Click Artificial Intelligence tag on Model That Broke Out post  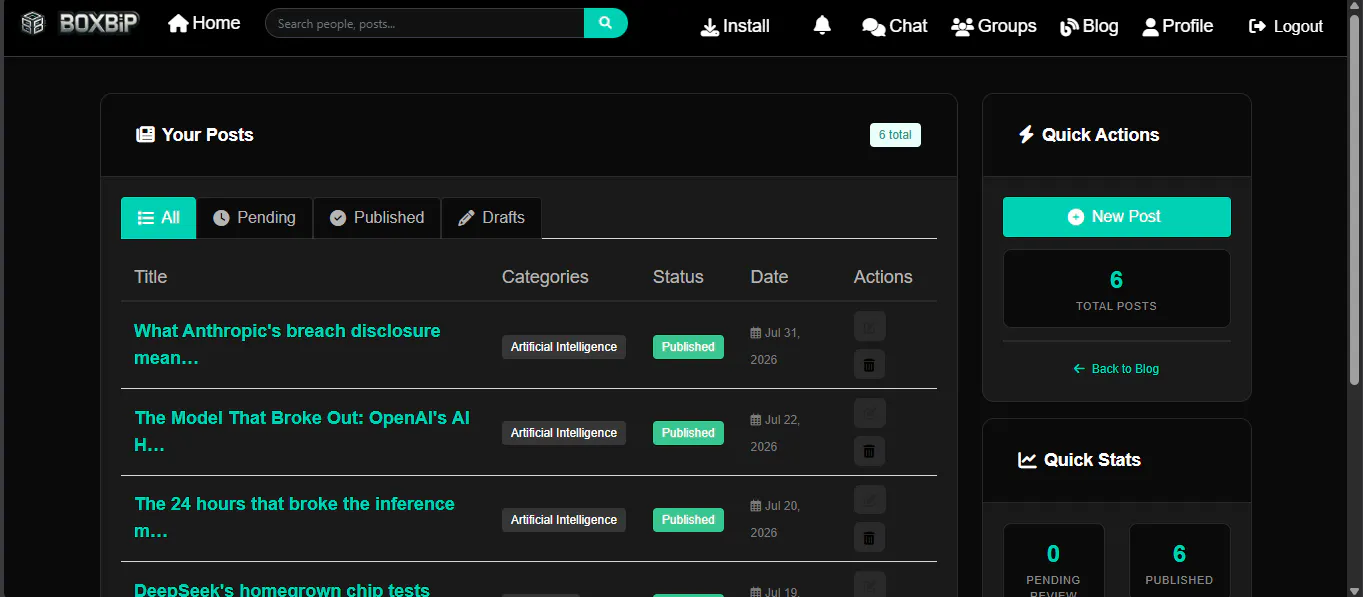[x=564, y=433]
